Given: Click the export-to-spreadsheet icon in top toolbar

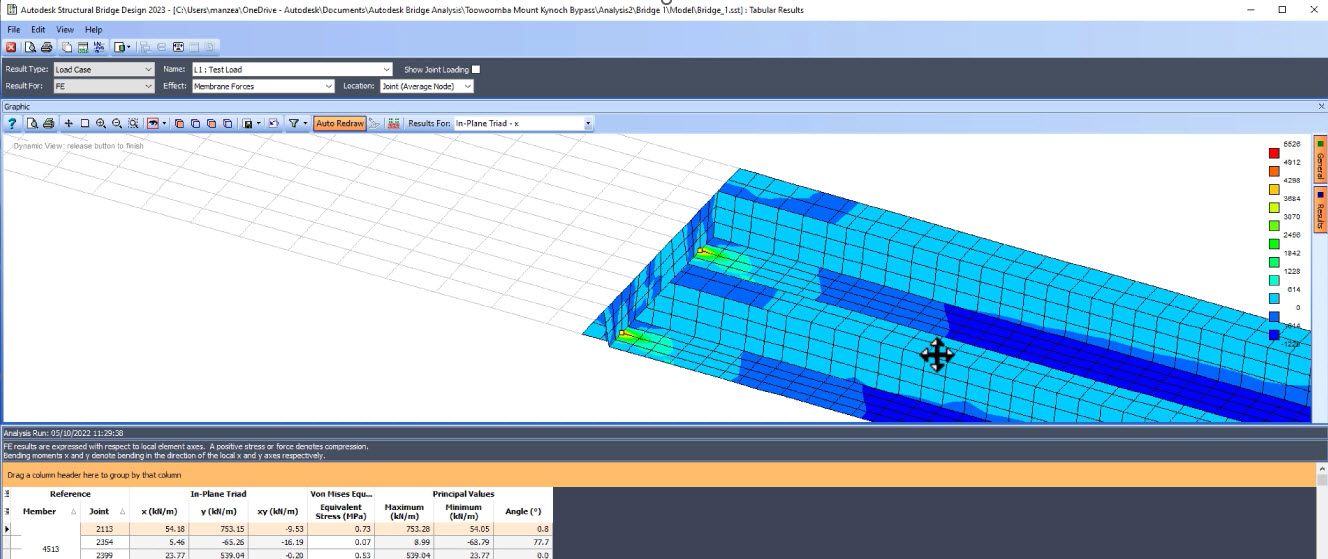Looking at the screenshot, I should pos(83,47).
